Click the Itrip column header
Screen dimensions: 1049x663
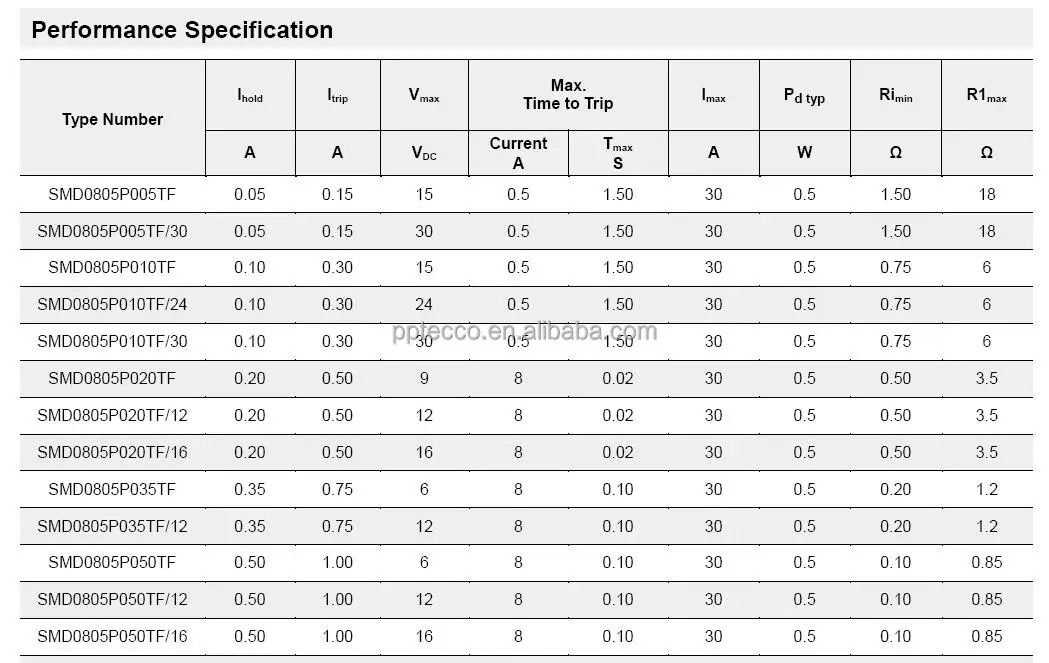[337, 96]
